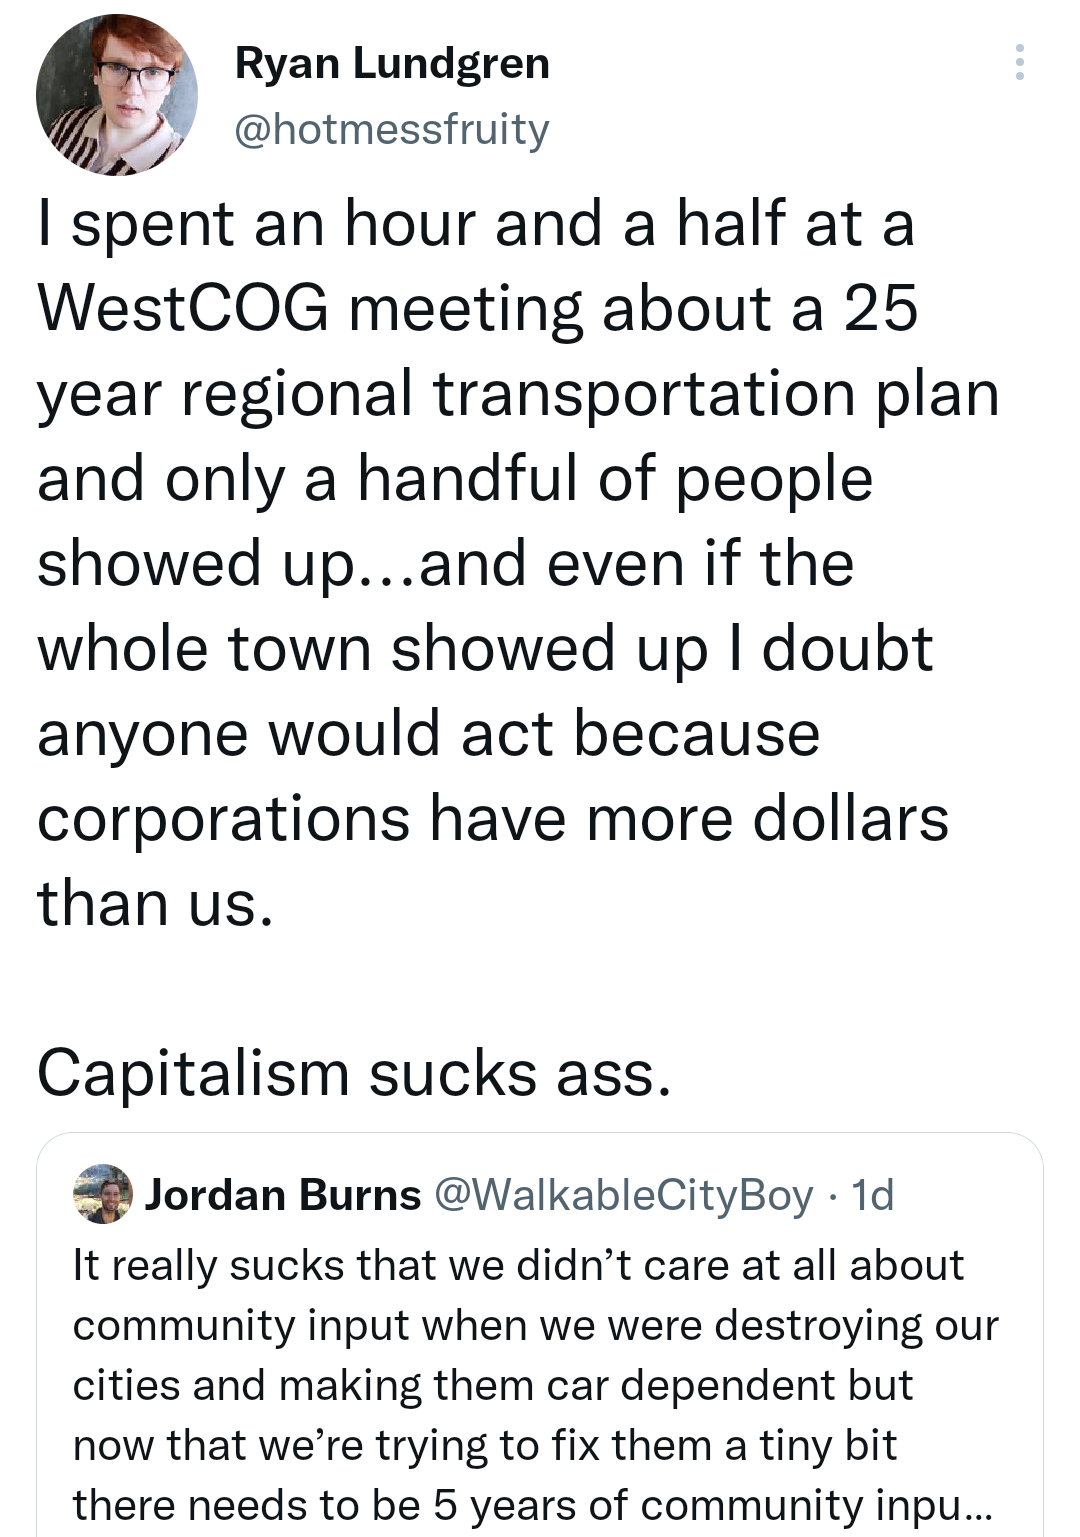Viewport: 1080px width, 1537px height.
Task: Tap 'community input when we were destroying'
Action: tap(535, 1326)
